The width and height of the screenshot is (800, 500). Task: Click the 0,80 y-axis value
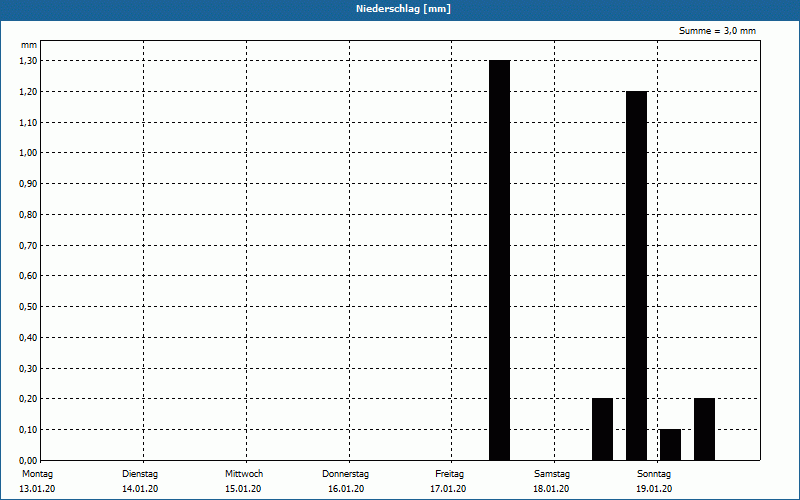28,215
